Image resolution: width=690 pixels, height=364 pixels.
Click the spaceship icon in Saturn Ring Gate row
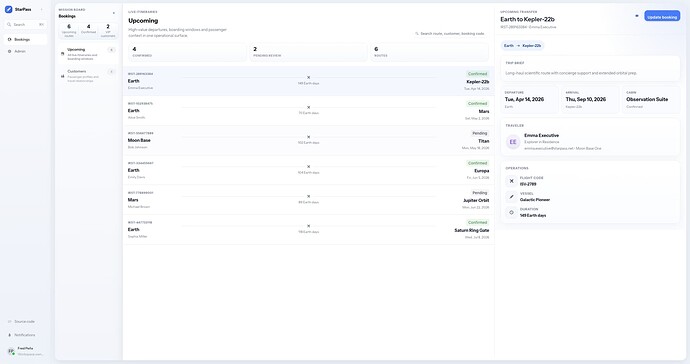click(x=308, y=226)
